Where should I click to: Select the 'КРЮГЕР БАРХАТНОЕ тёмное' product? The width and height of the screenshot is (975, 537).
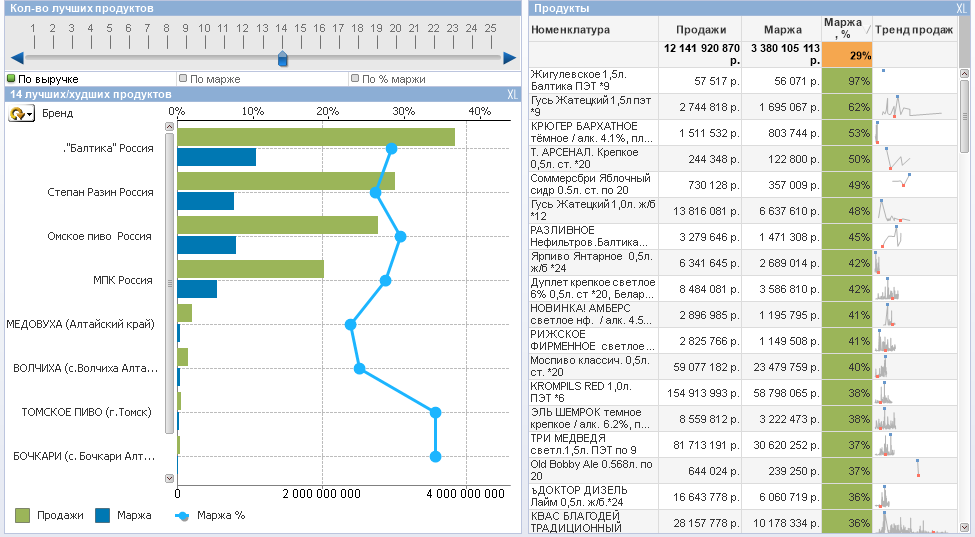coord(593,132)
